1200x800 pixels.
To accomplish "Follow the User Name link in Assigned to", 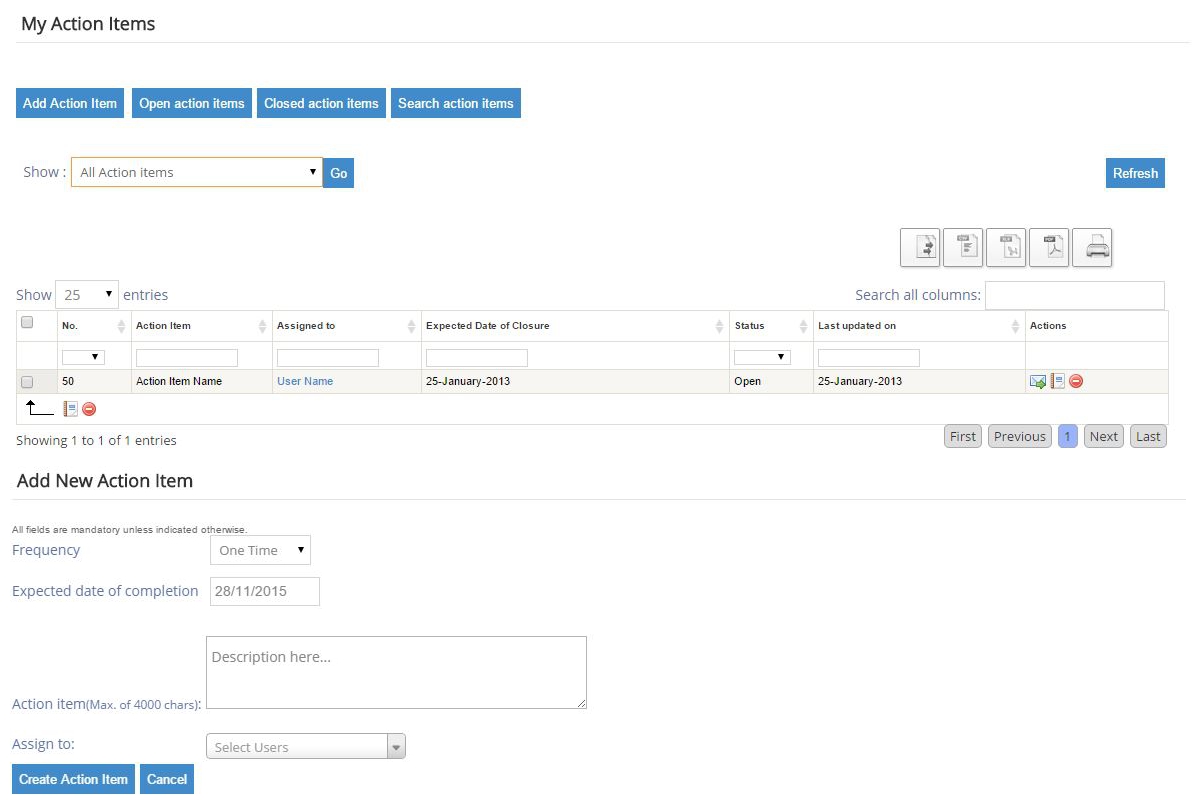I will [x=304, y=381].
